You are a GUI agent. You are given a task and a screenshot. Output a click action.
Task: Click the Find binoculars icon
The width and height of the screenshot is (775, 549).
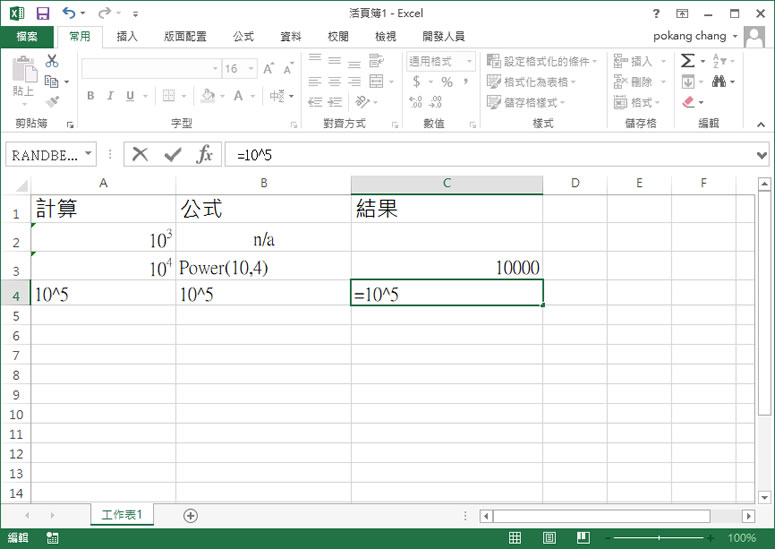(x=721, y=82)
